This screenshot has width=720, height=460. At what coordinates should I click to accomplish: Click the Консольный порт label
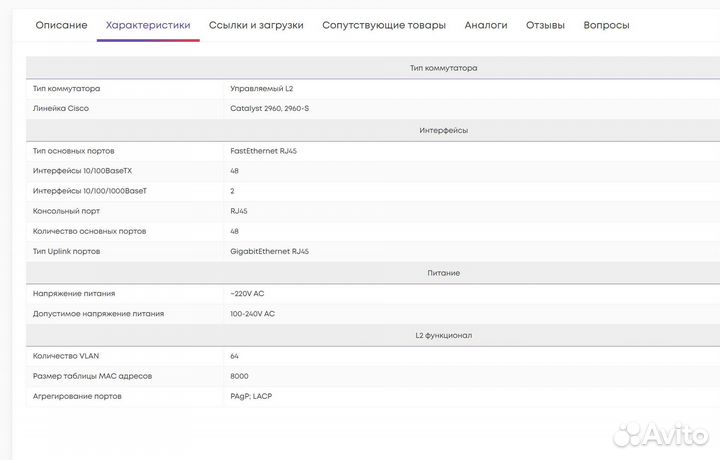tap(66, 211)
